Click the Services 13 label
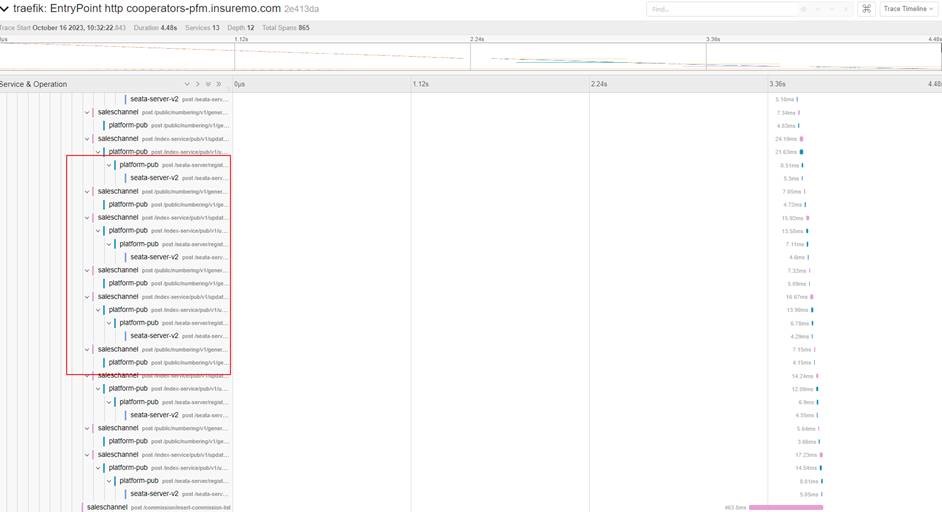The image size is (942, 512). click(202, 28)
